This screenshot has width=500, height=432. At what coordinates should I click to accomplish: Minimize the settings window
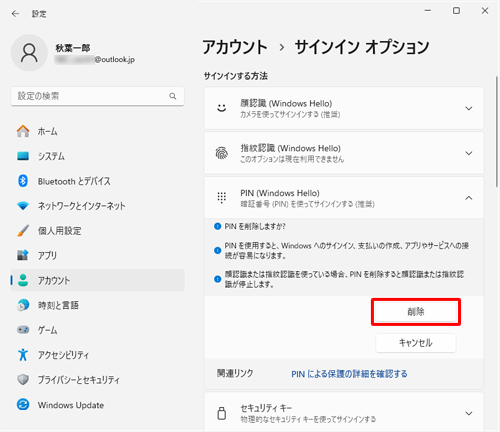point(428,11)
